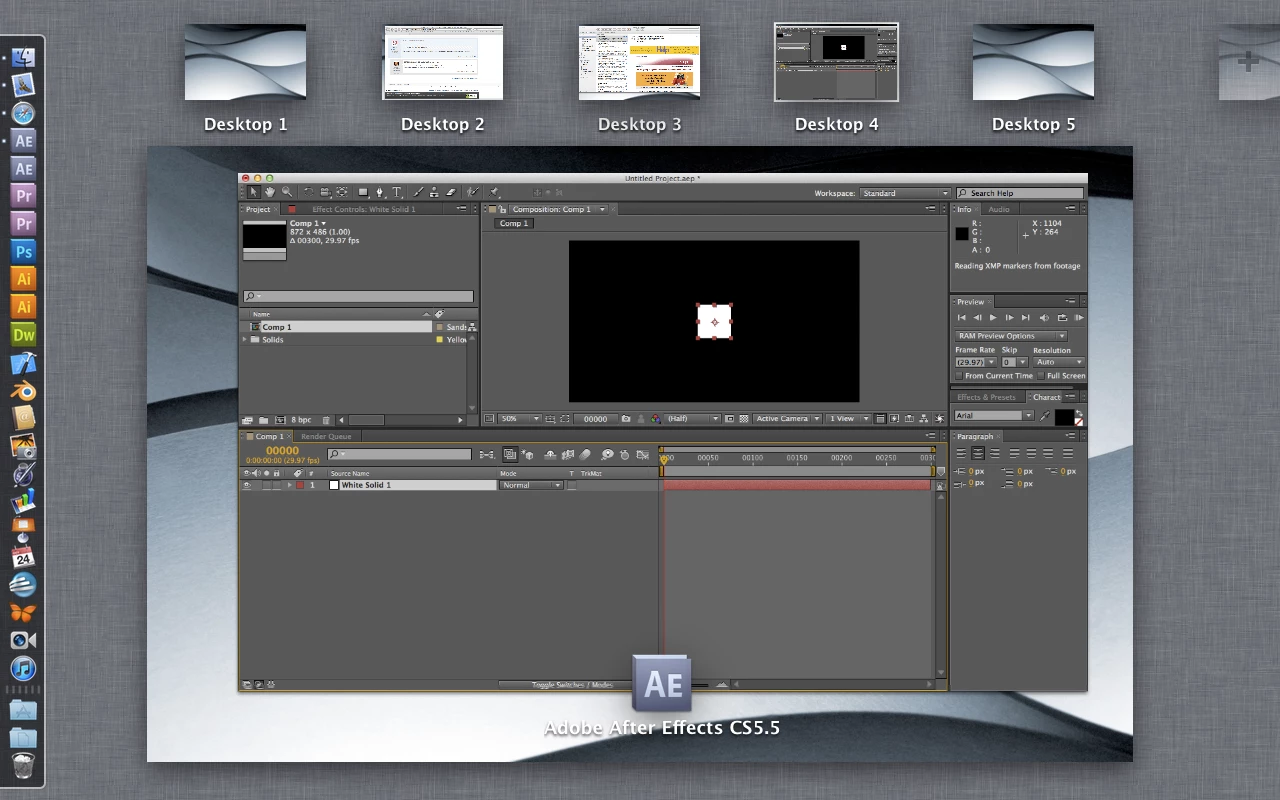Screen dimensions: 1280x800
Task: Select the Rotation tool
Action: (x=308, y=192)
